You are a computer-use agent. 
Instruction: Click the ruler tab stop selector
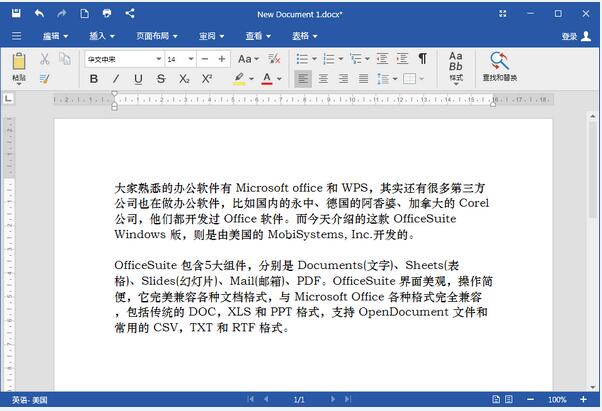[x=8, y=99]
